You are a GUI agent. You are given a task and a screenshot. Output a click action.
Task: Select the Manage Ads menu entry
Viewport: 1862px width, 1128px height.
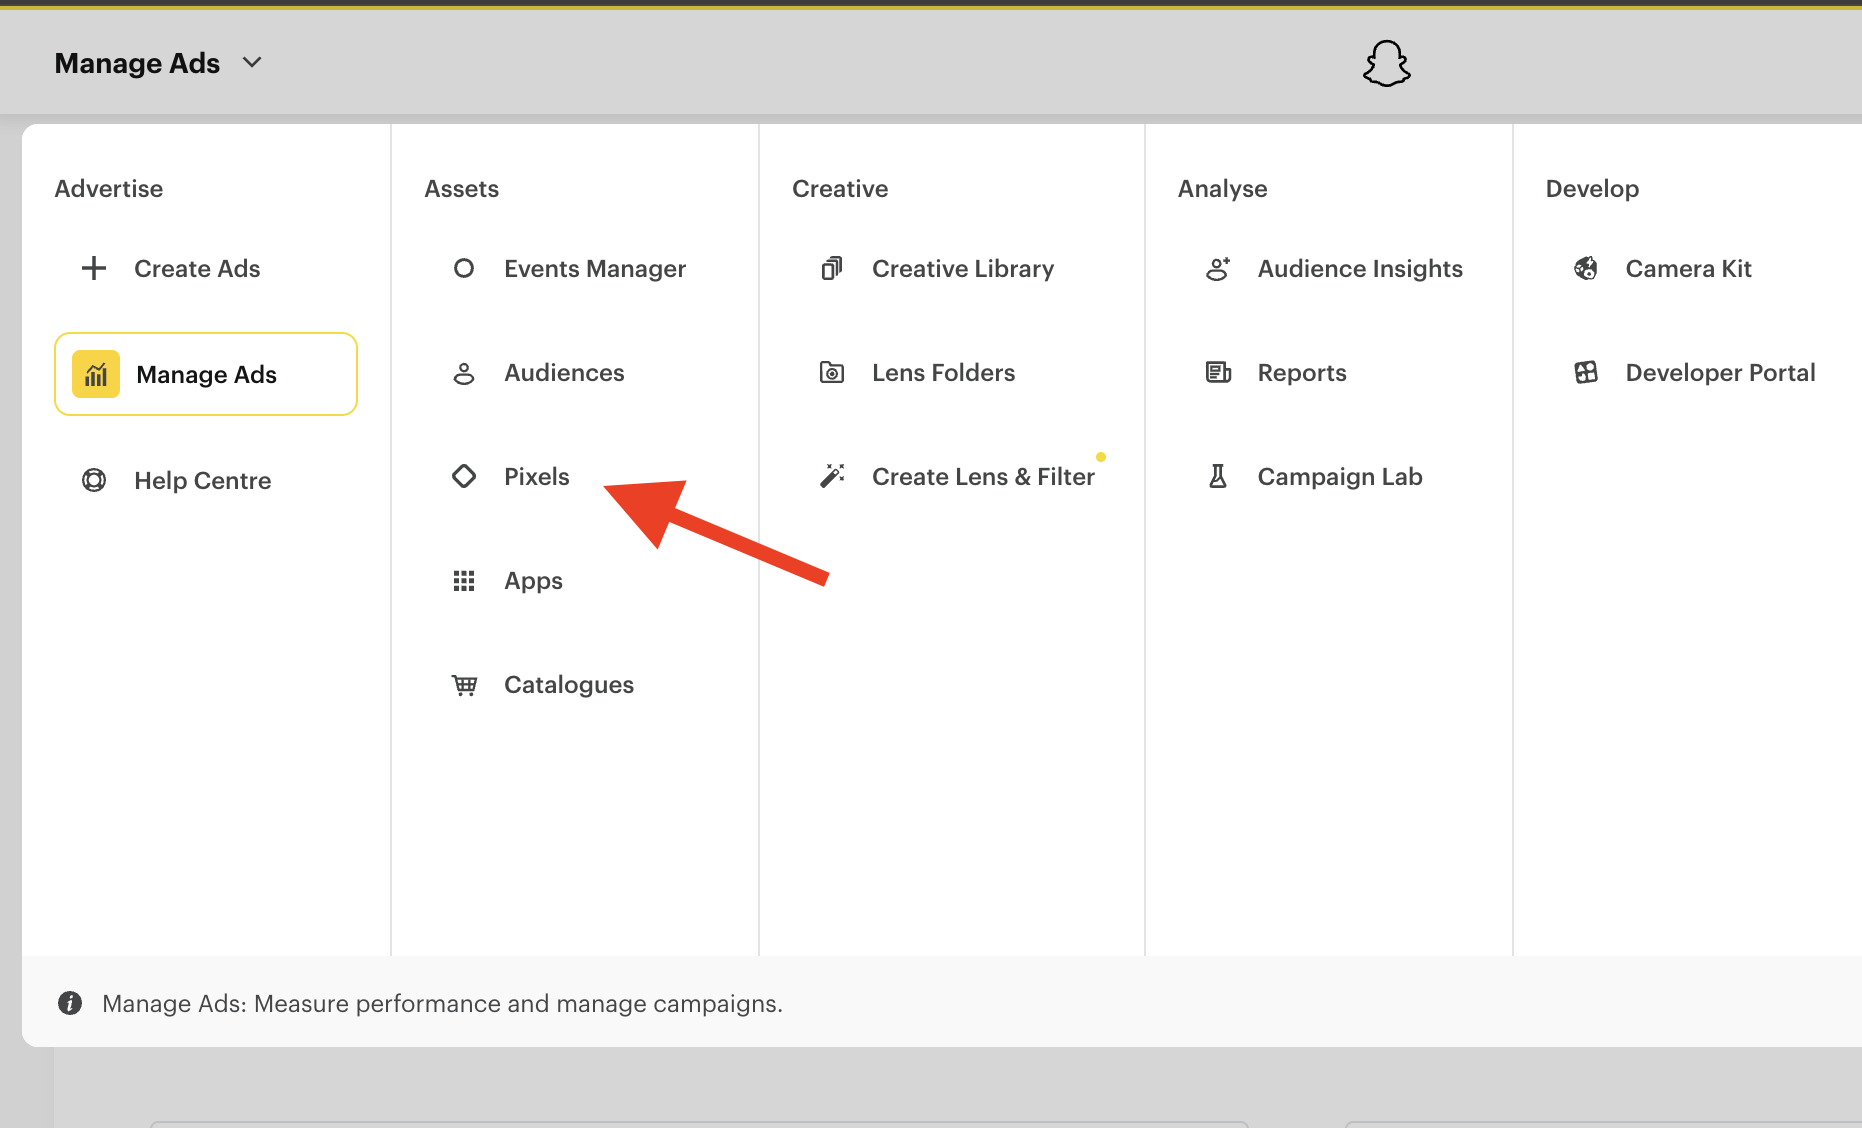(206, 374)
